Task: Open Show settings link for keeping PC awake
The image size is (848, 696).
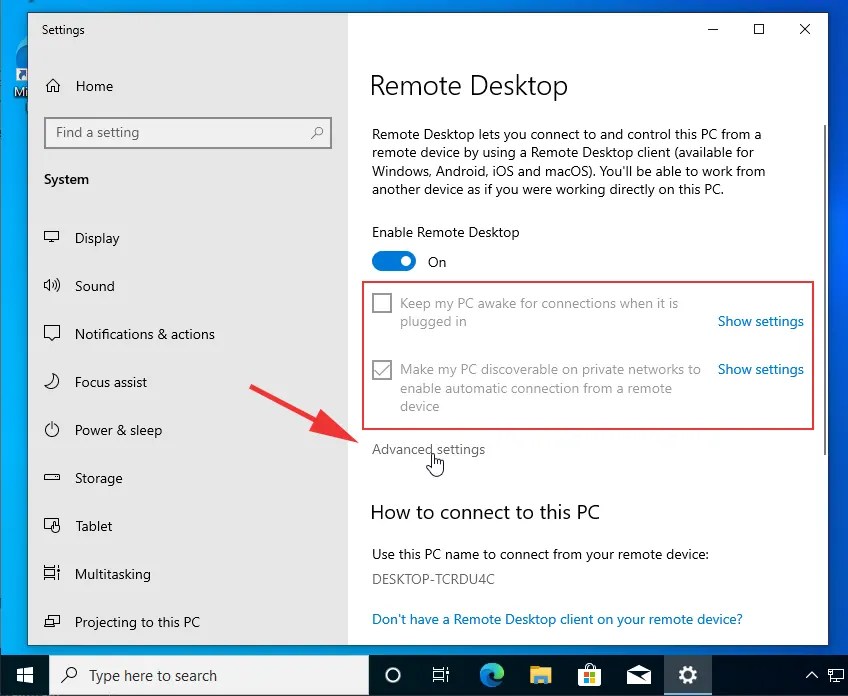Action: 760,321
